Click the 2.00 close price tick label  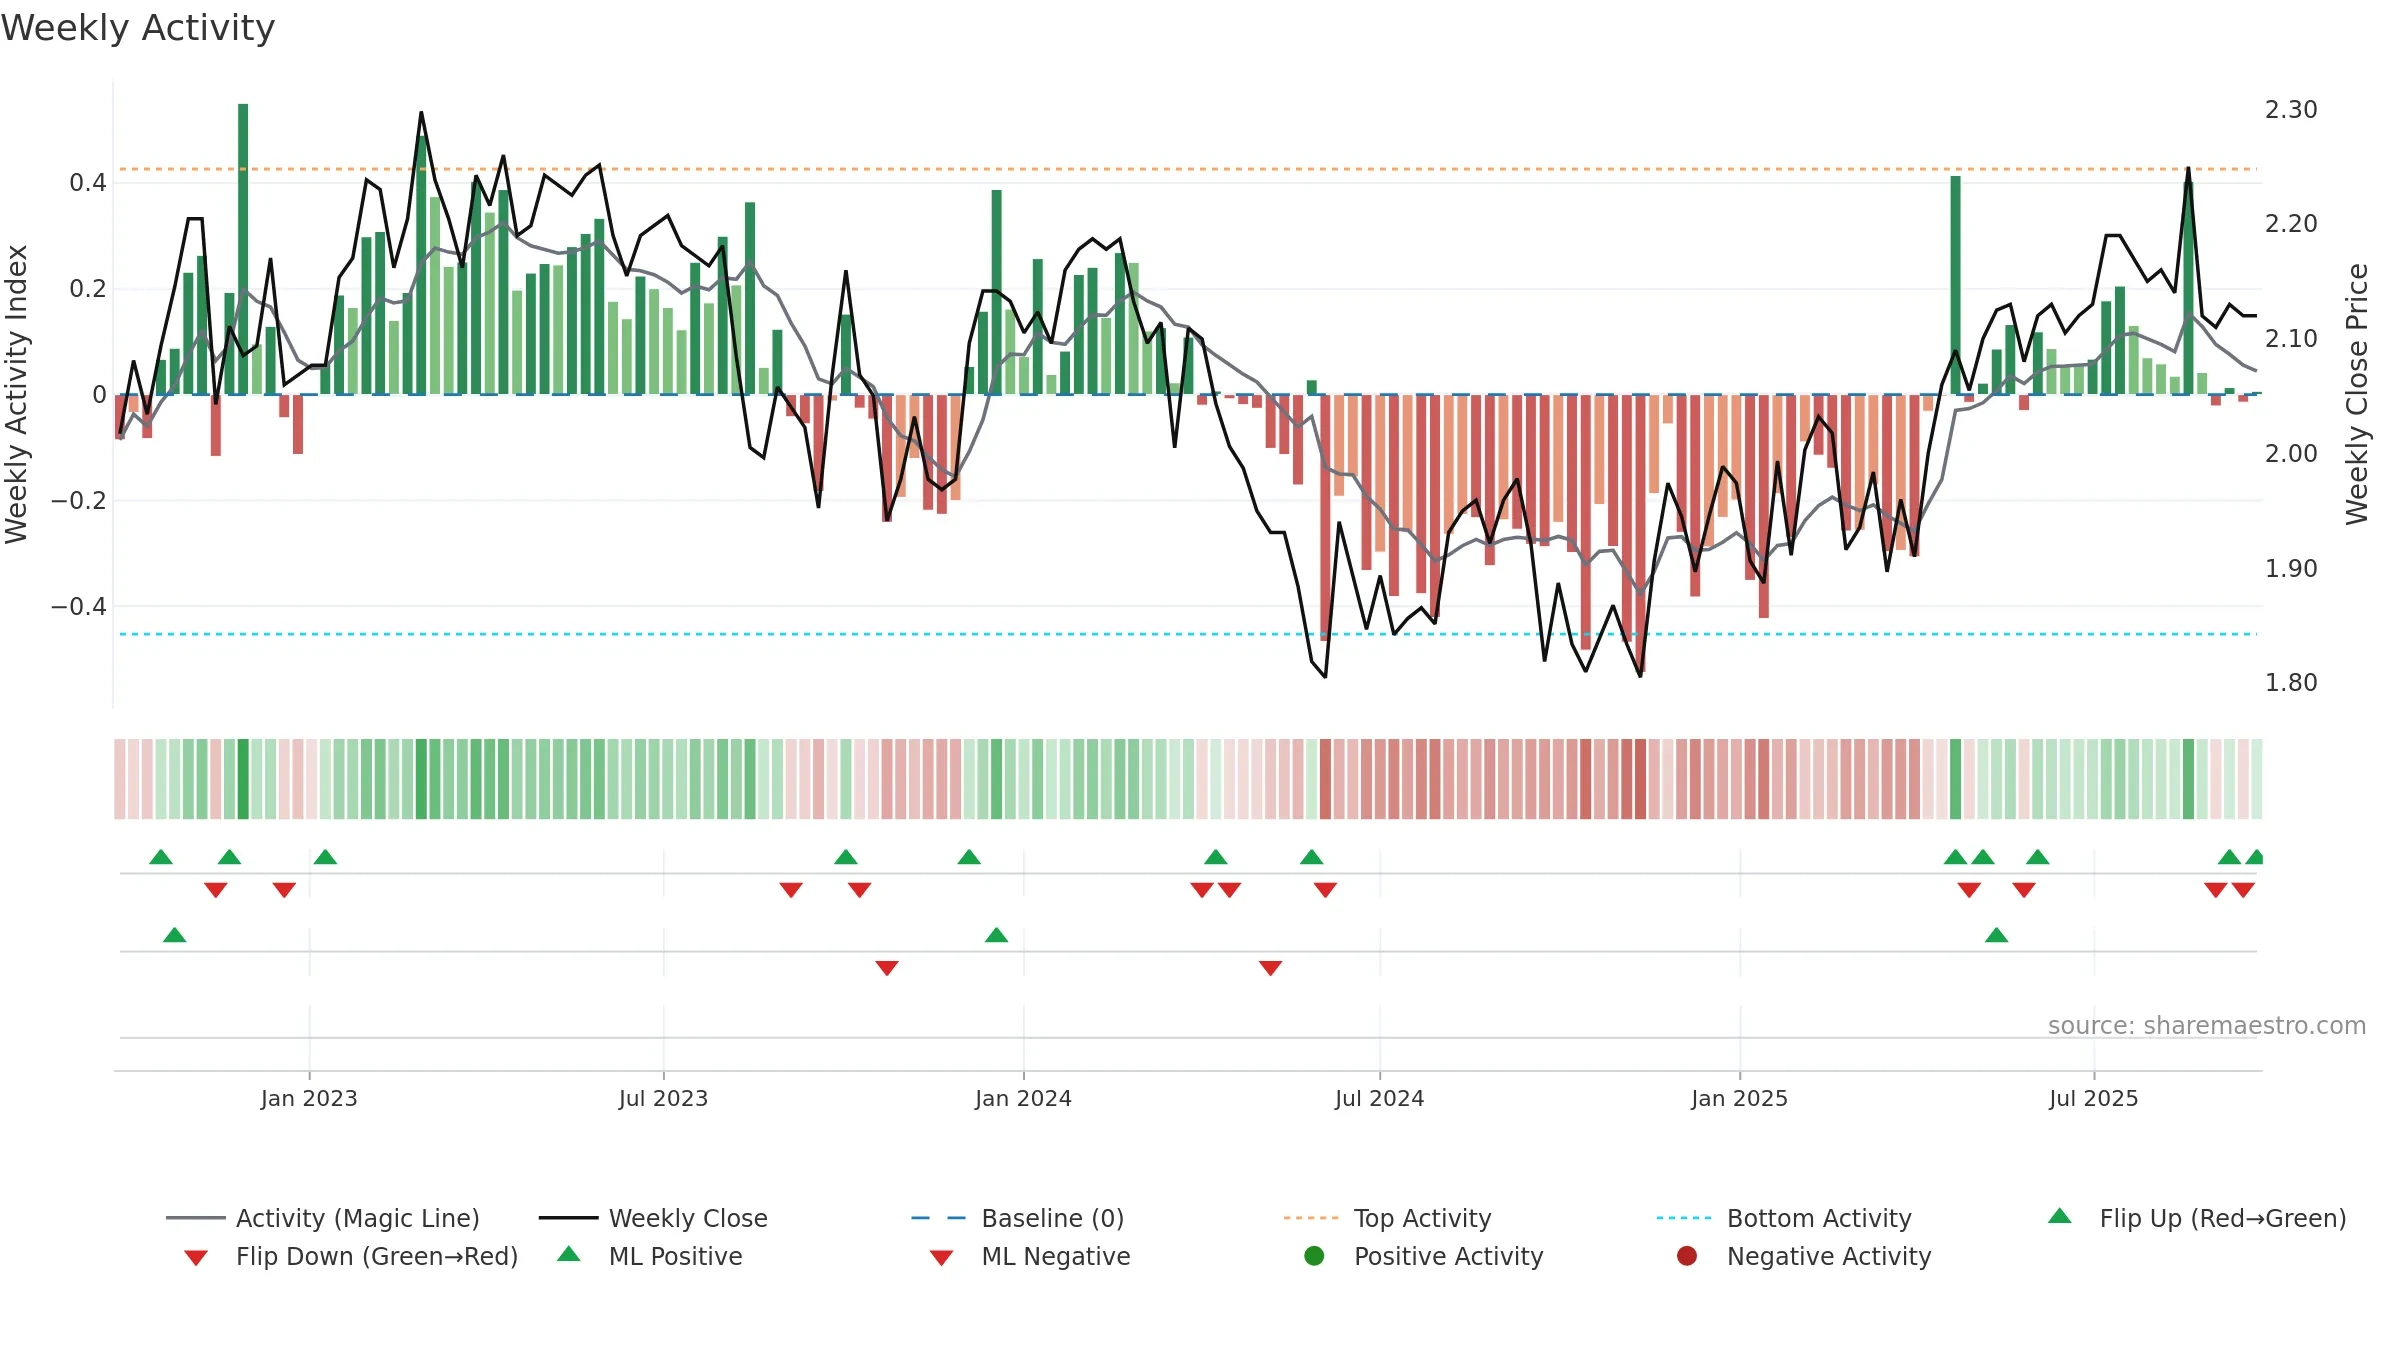[2291, 453]
